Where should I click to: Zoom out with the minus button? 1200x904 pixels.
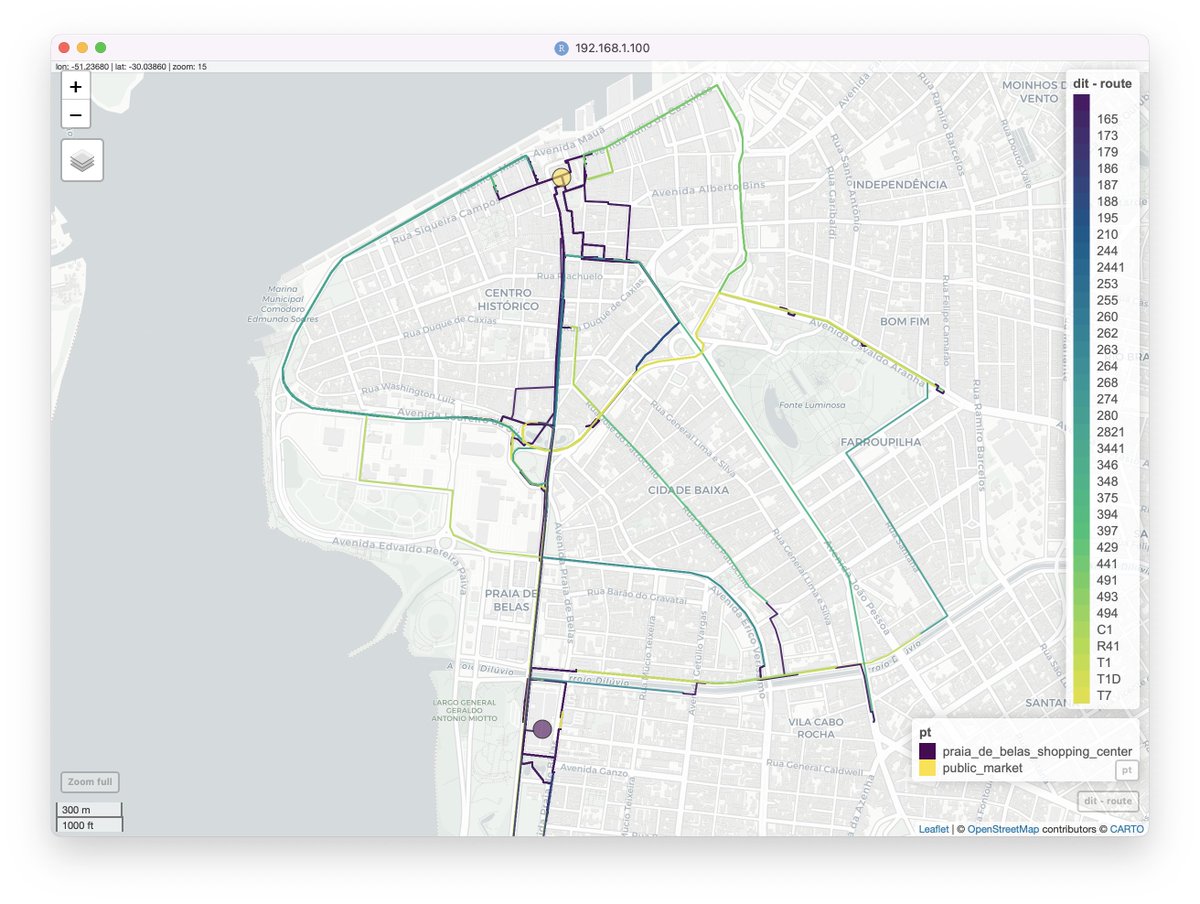(x=76, y=114)
